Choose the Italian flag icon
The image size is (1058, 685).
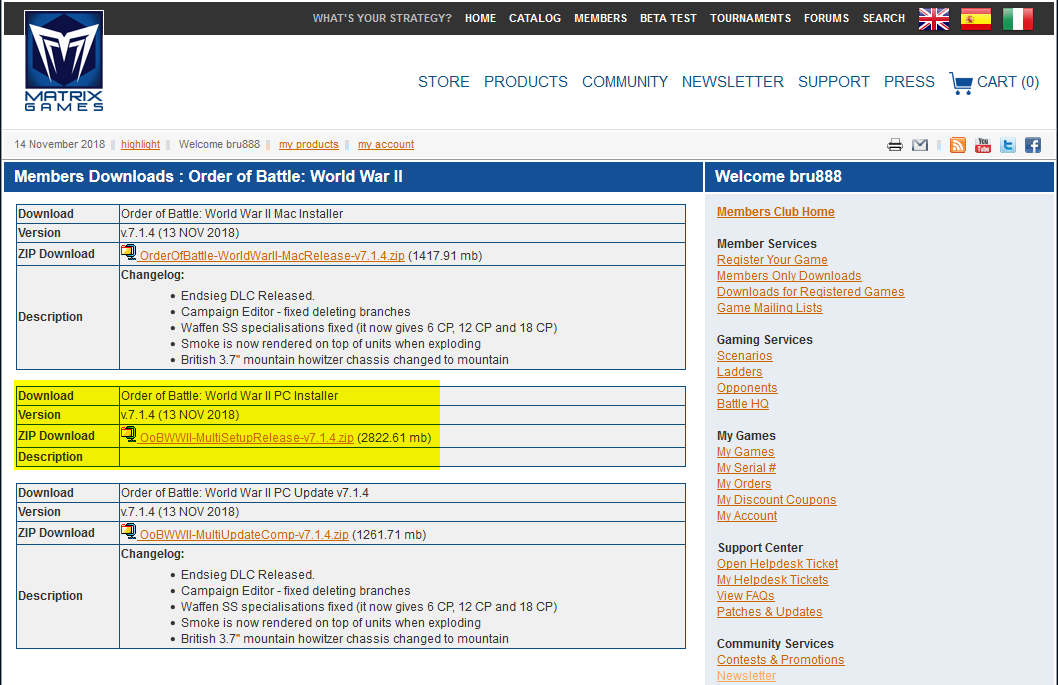coord(1017,18)
